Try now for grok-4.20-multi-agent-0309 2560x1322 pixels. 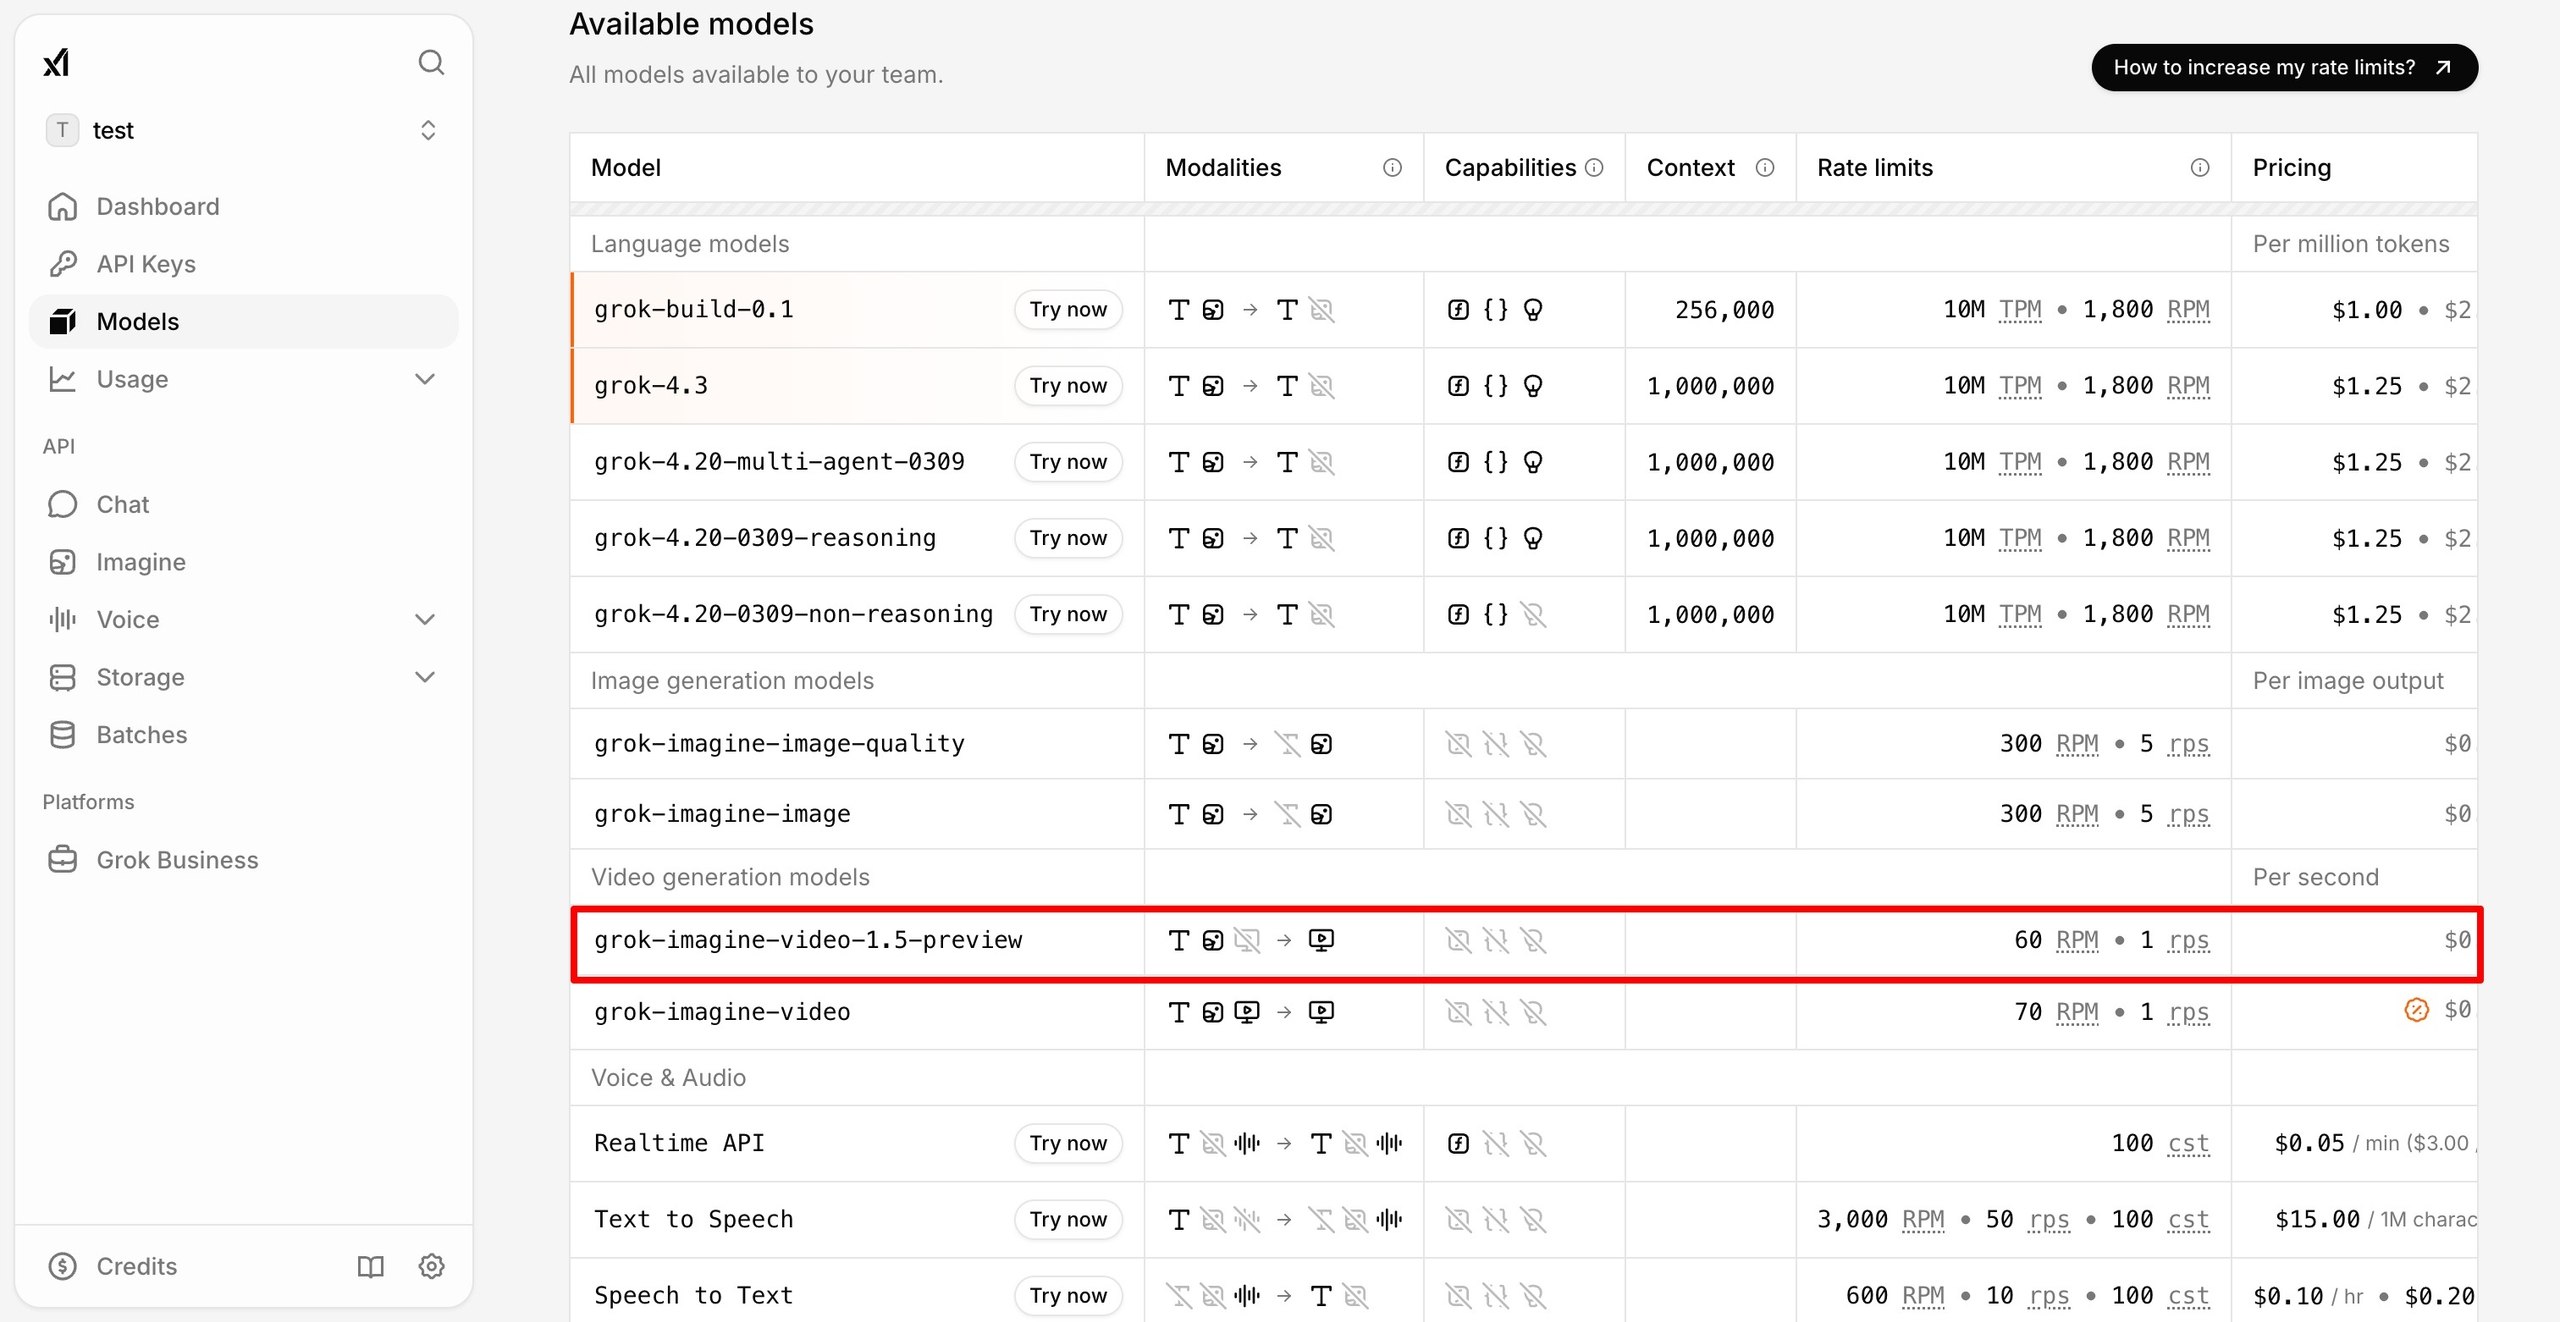click(x=1068, y=462)
